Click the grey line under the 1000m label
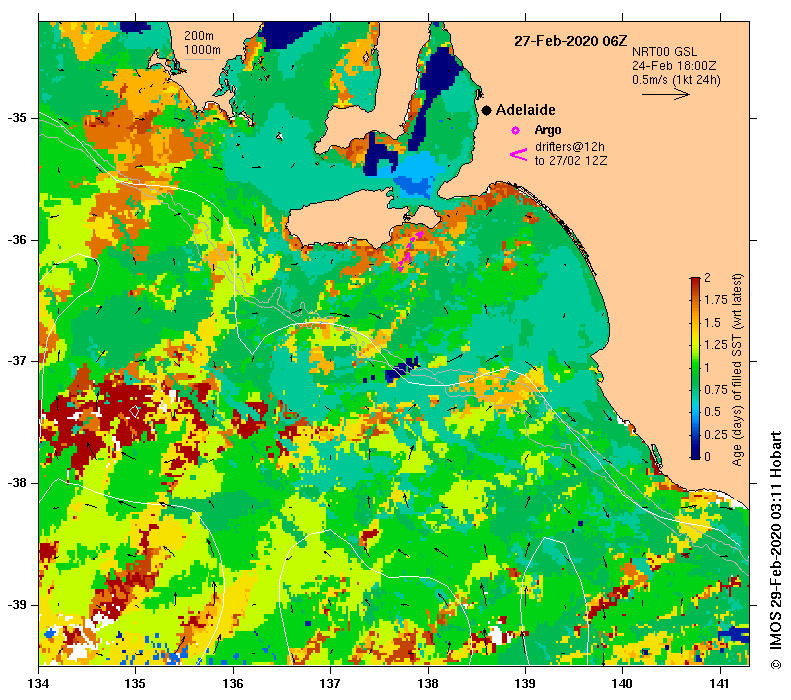This screenshot has width=791, height=700. (x=199, y=60)
